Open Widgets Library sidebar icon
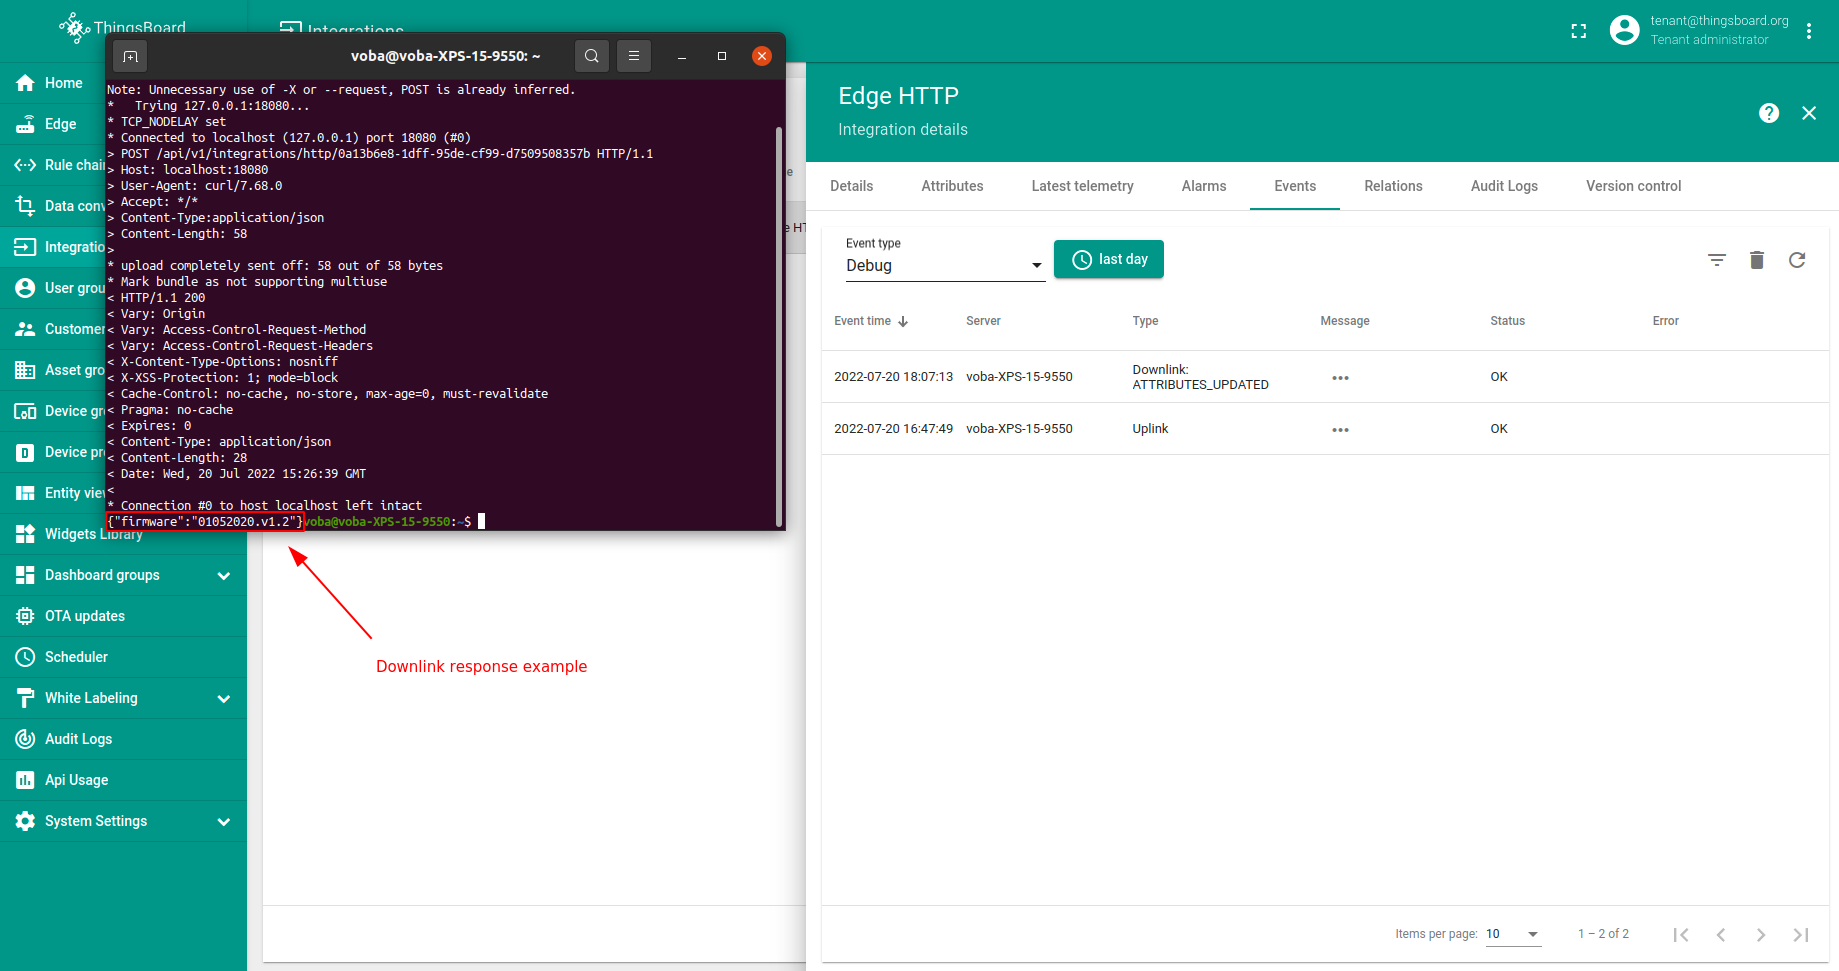The height and width of the screenshot is (971, 1839). click(26, 534)
